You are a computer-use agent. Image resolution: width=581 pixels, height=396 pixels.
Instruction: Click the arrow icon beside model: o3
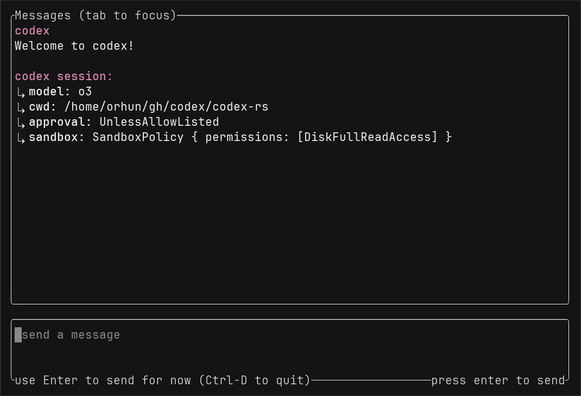click(x=21, y=92)
